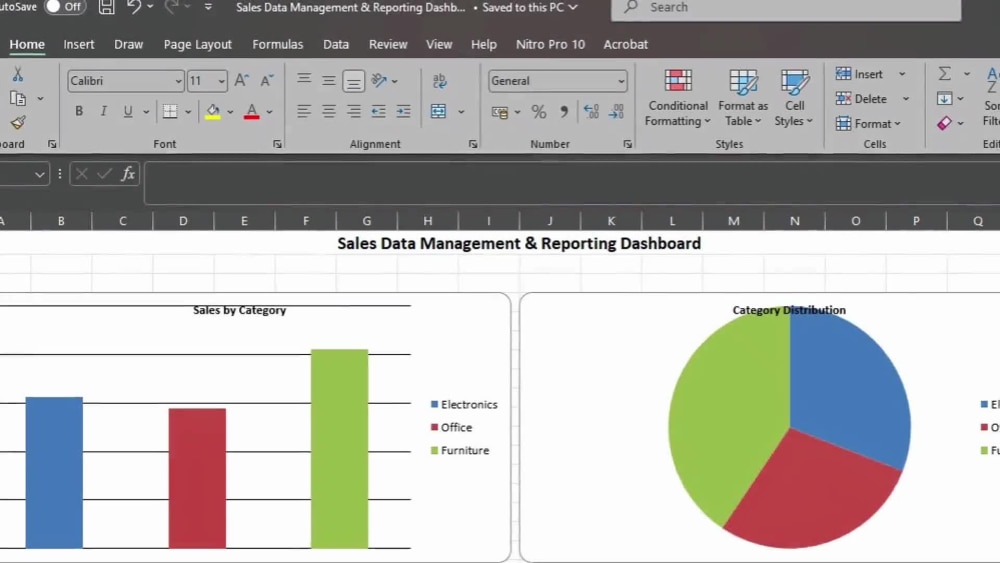Image resolution: width=1000 pixels, height=563 pixels.
Task: Apply the yellow fill color bucket
Action: point(212,112)
